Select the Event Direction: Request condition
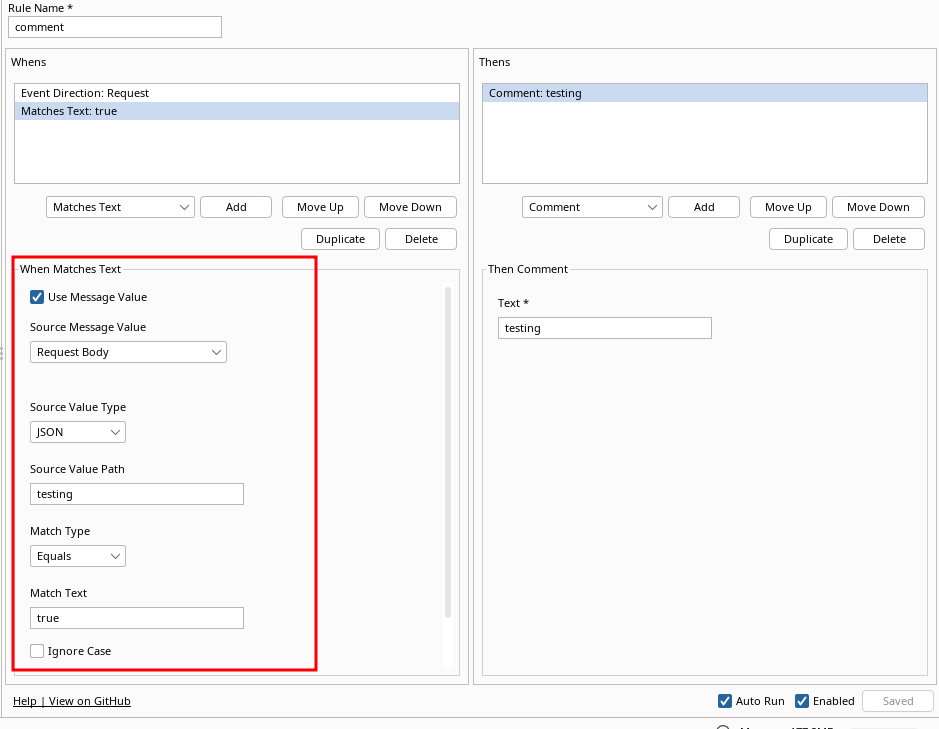The width and height of the screenshot is (939, 729). 236,92
